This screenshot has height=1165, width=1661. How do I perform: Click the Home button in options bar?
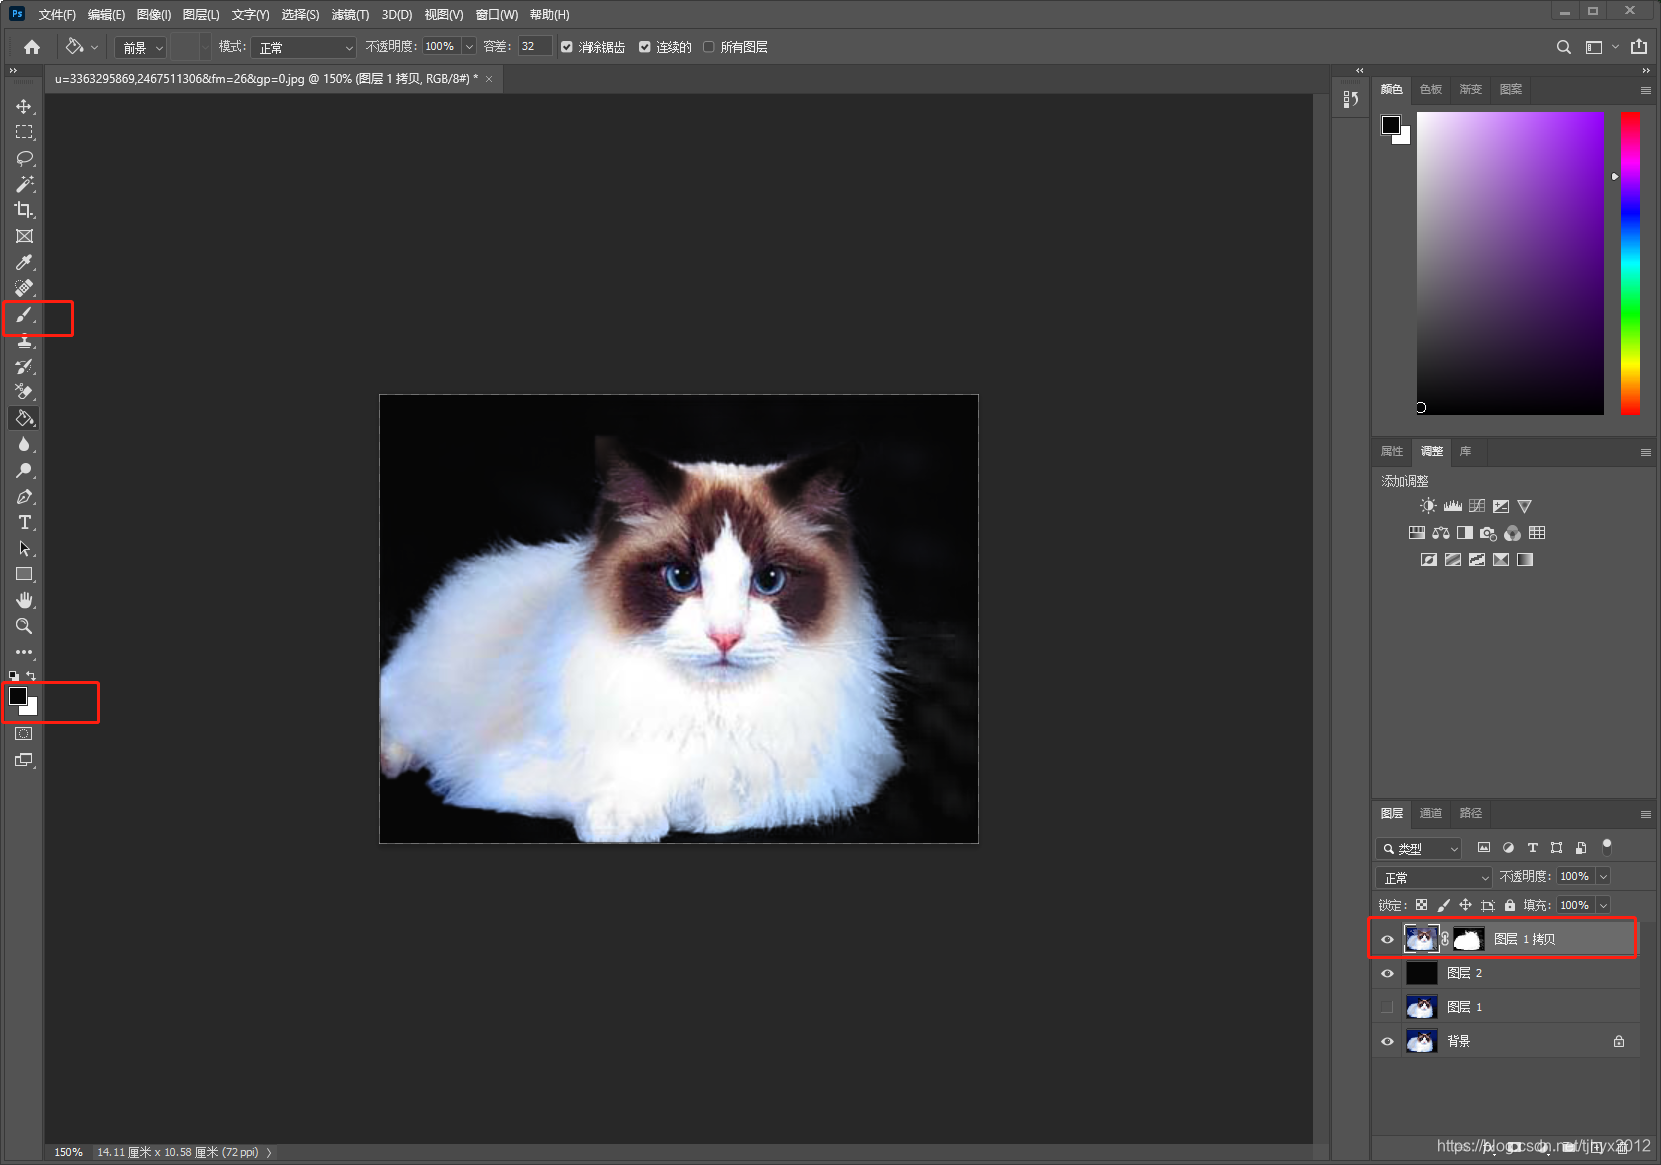click(32, 47)
